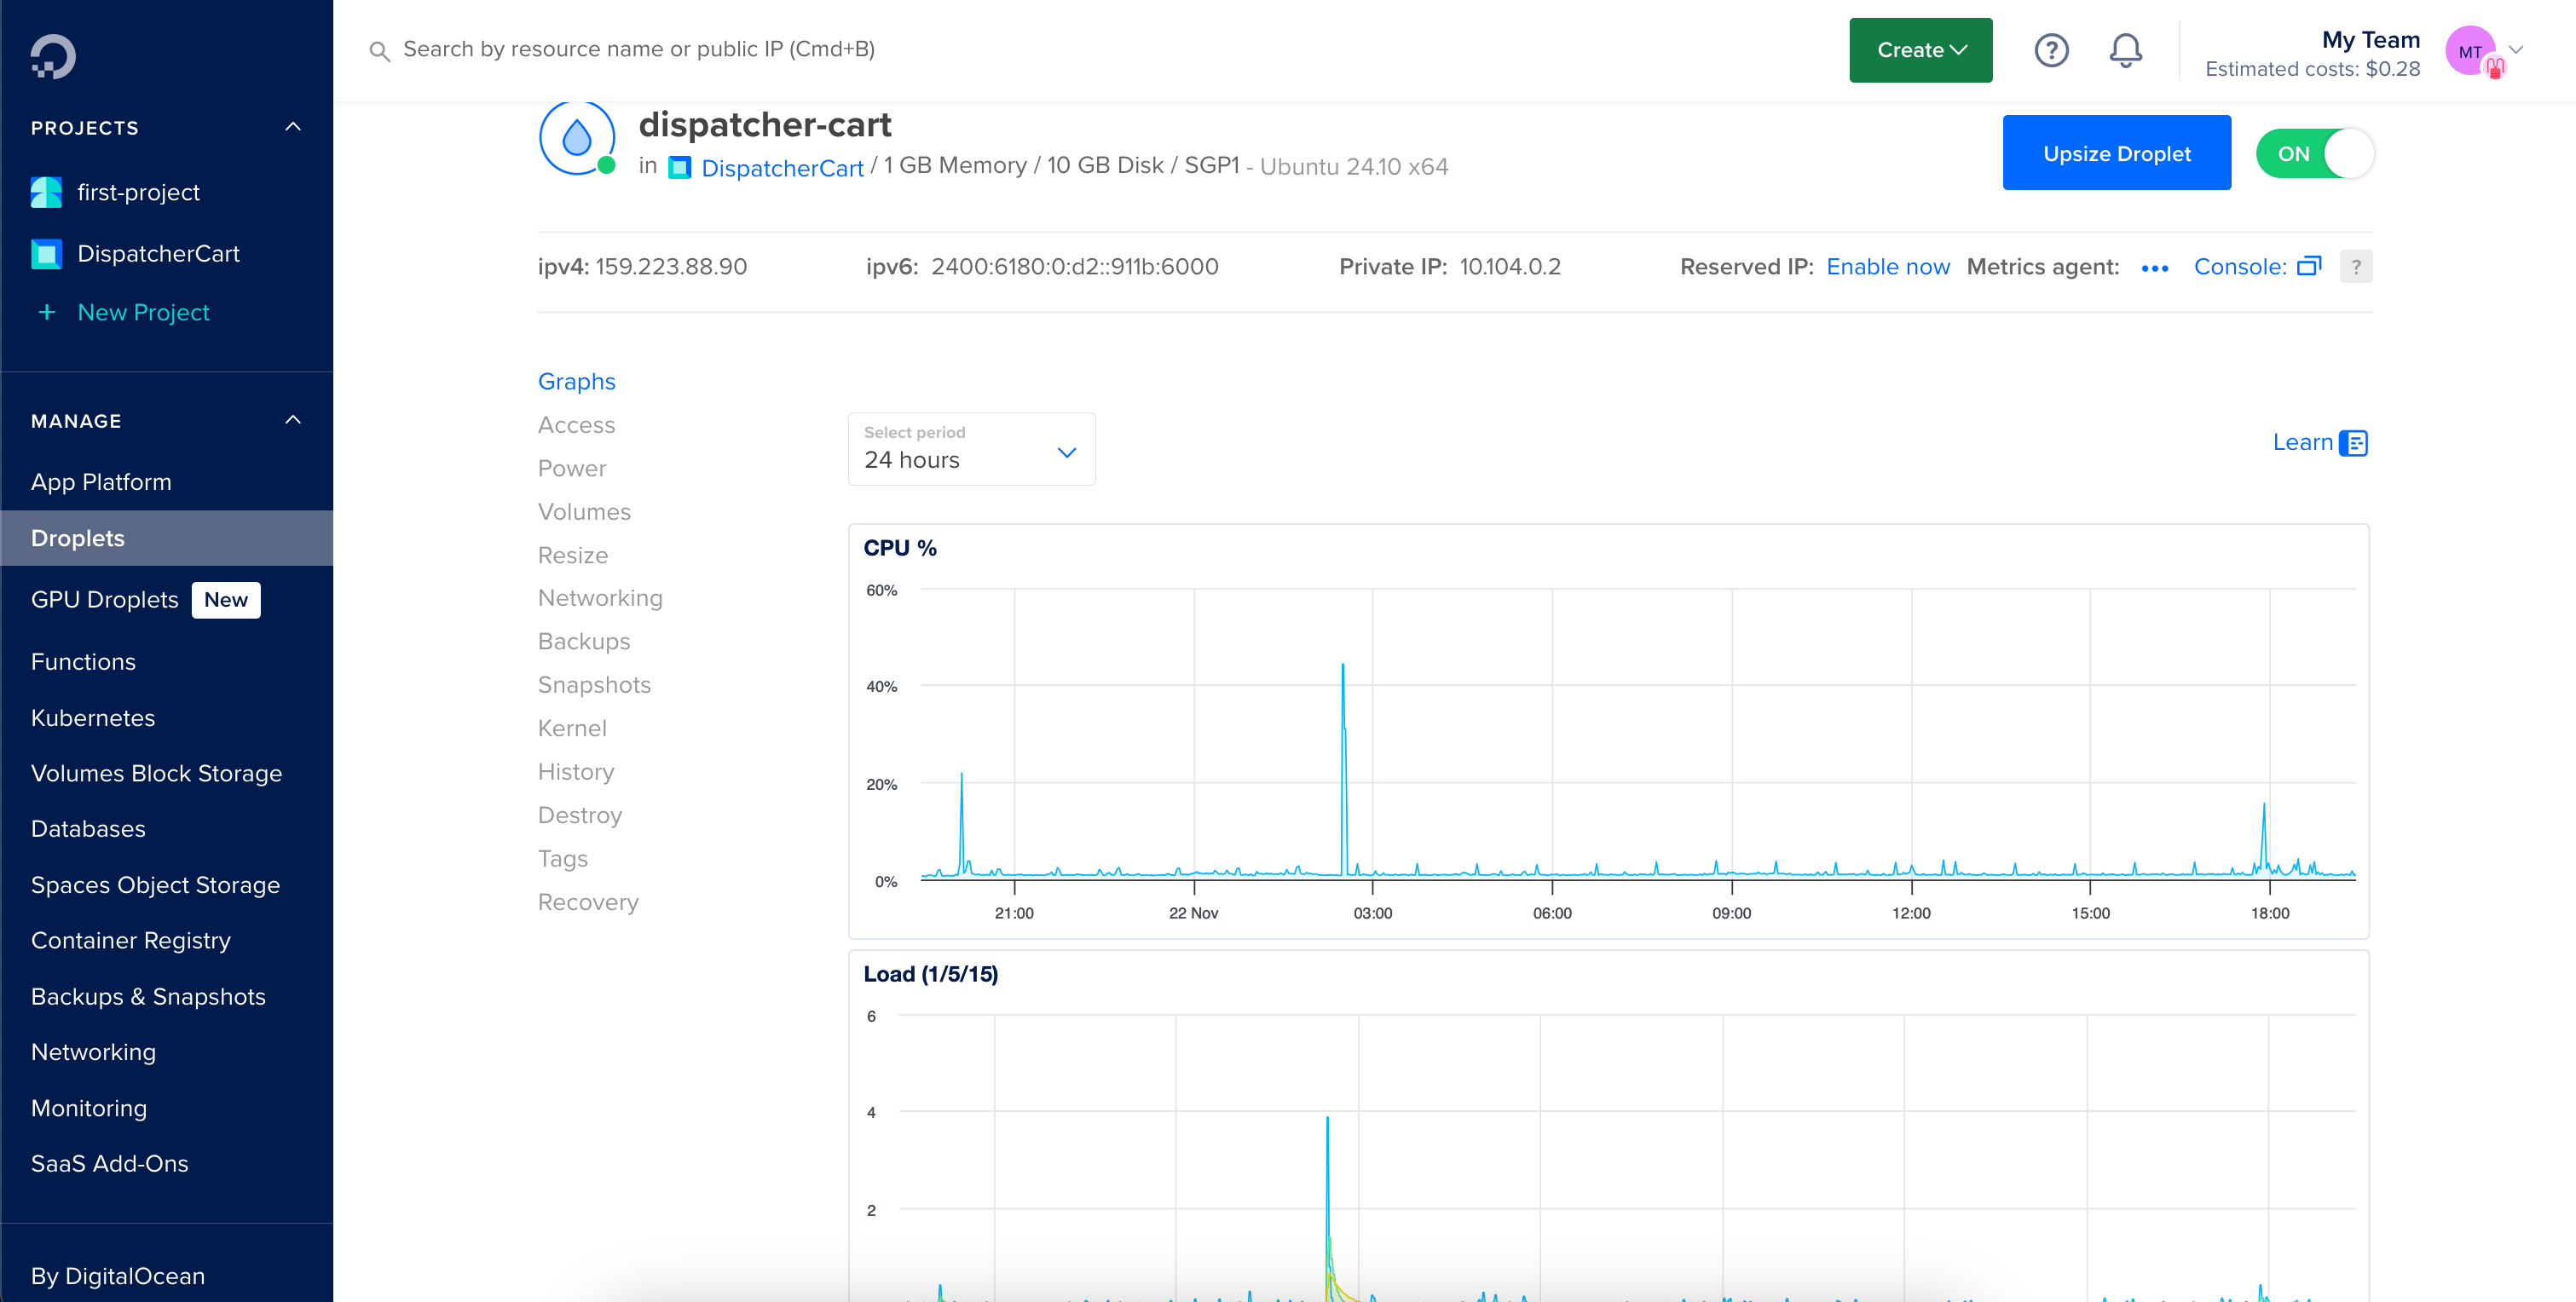Open the Backups tab

coord(584,641)
